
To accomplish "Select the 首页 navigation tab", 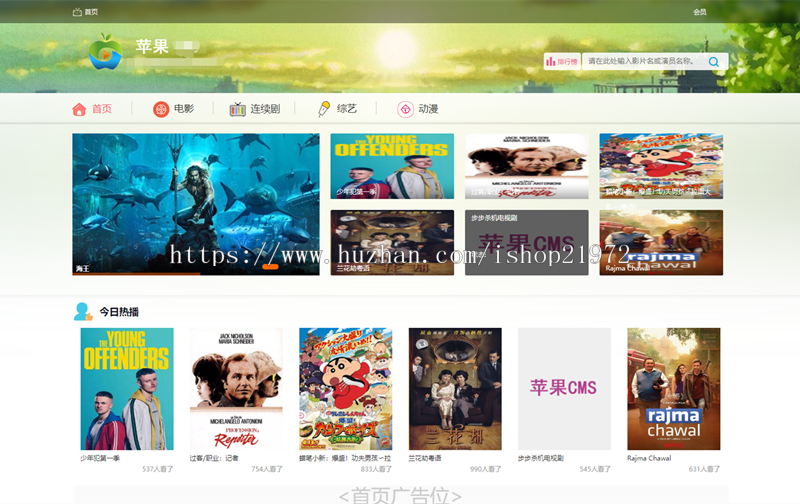I will tap(92, 109).
